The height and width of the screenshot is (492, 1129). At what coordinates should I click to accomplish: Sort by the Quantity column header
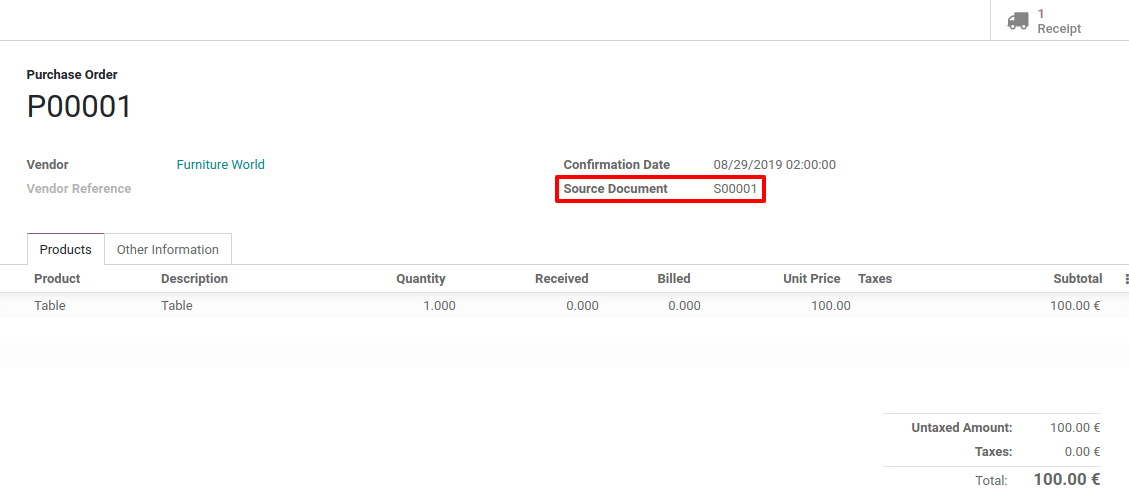420,279
